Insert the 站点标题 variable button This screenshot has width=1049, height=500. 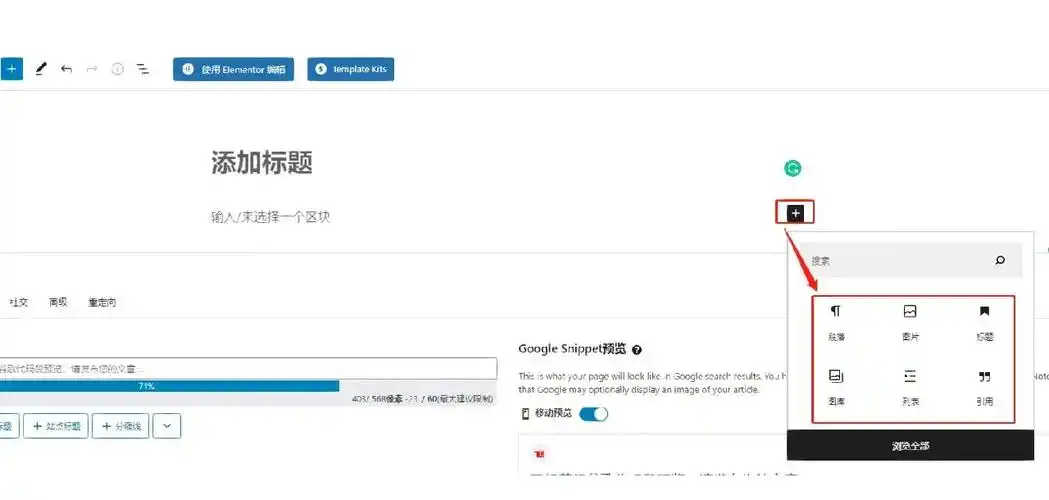coord(56,426)
